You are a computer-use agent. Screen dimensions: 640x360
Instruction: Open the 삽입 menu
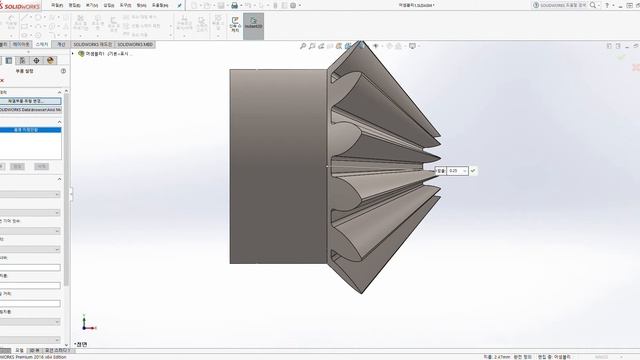(109, 6)
